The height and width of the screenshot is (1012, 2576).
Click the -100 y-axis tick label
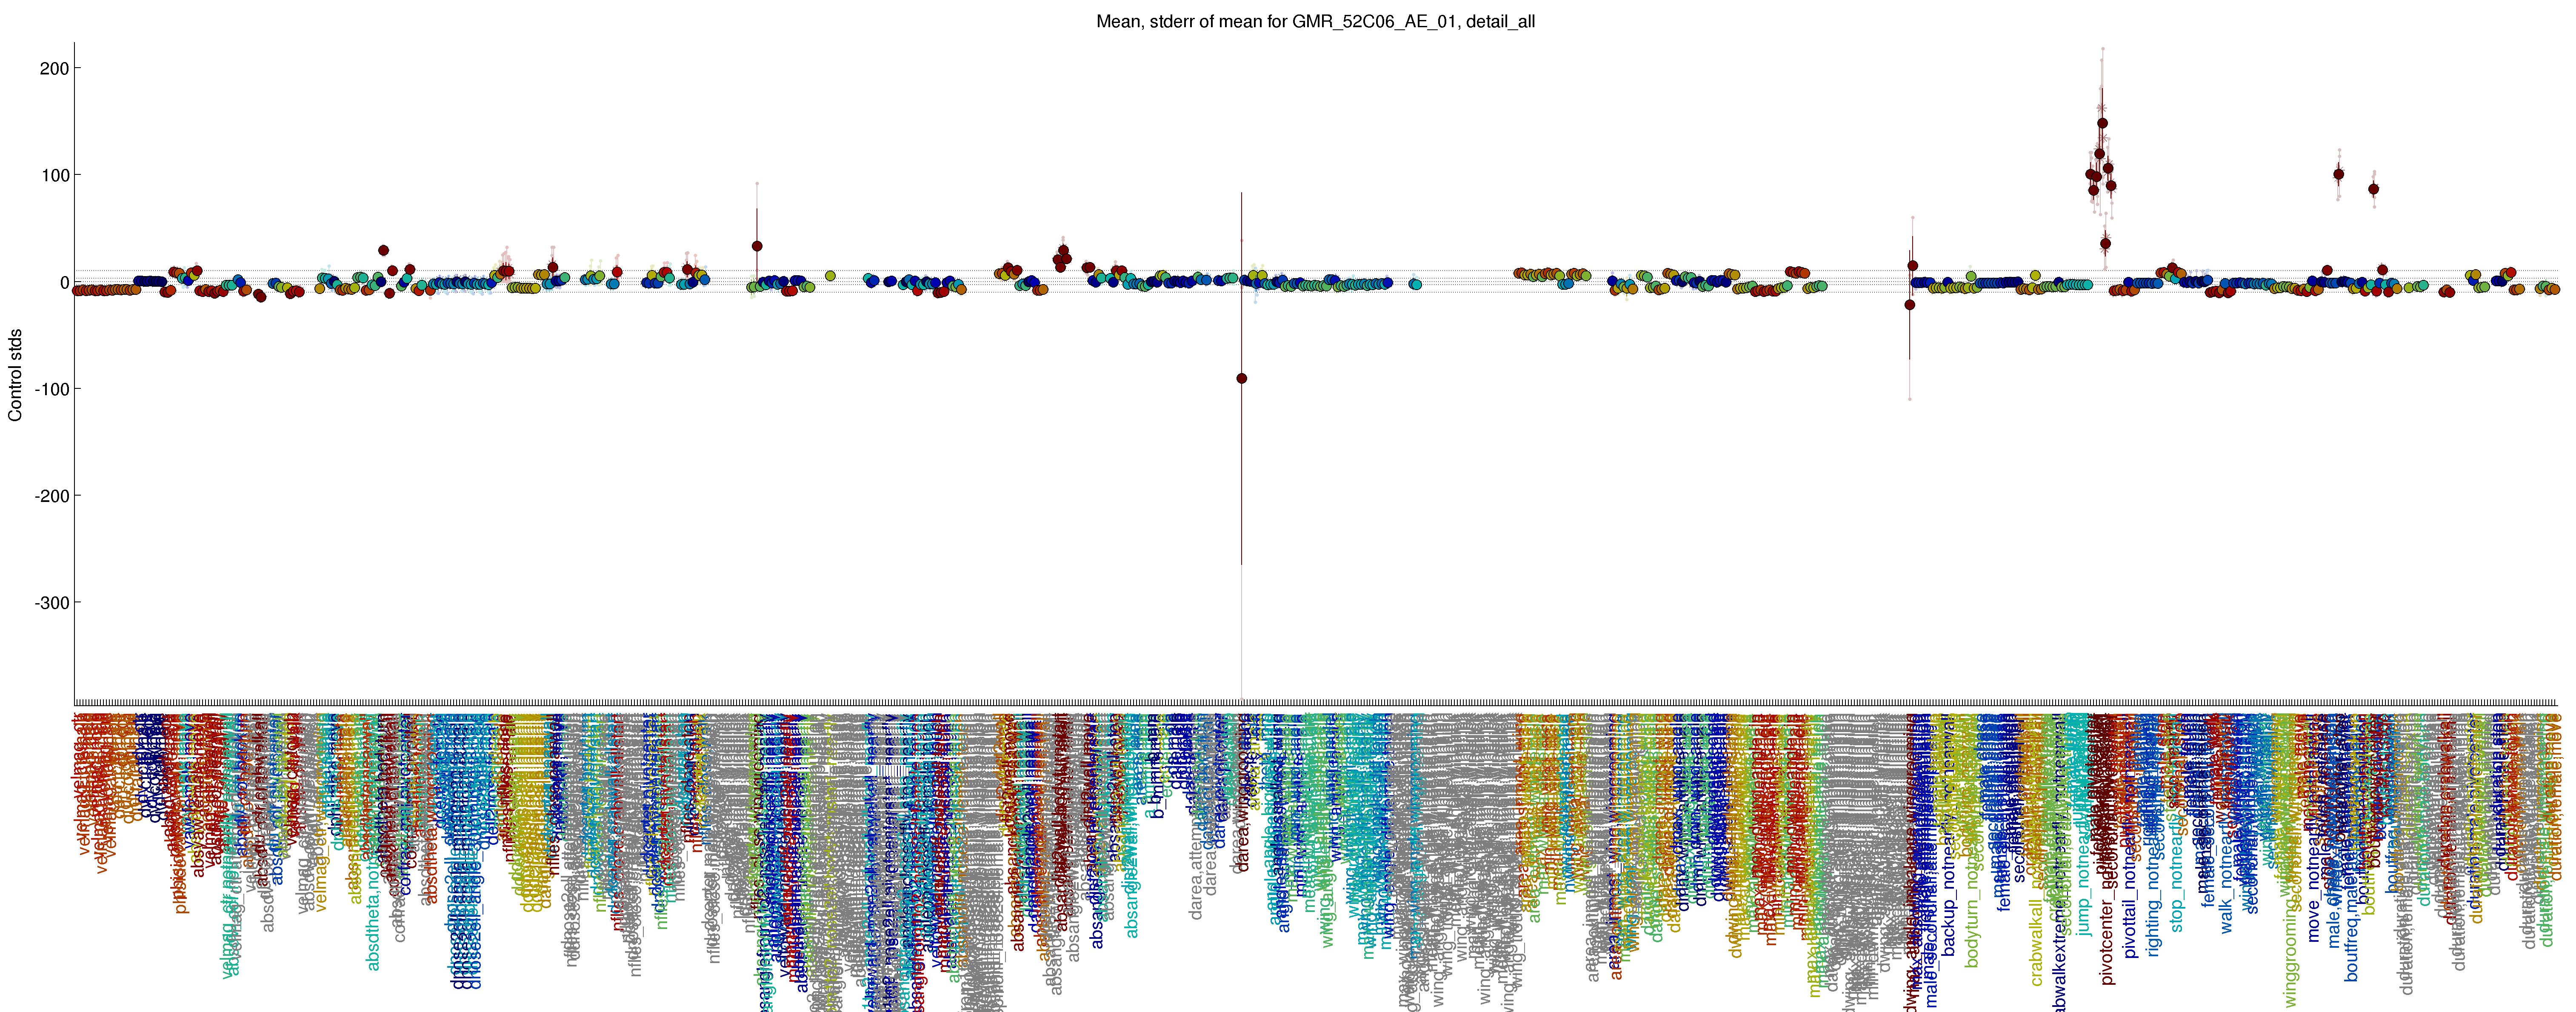51,389
